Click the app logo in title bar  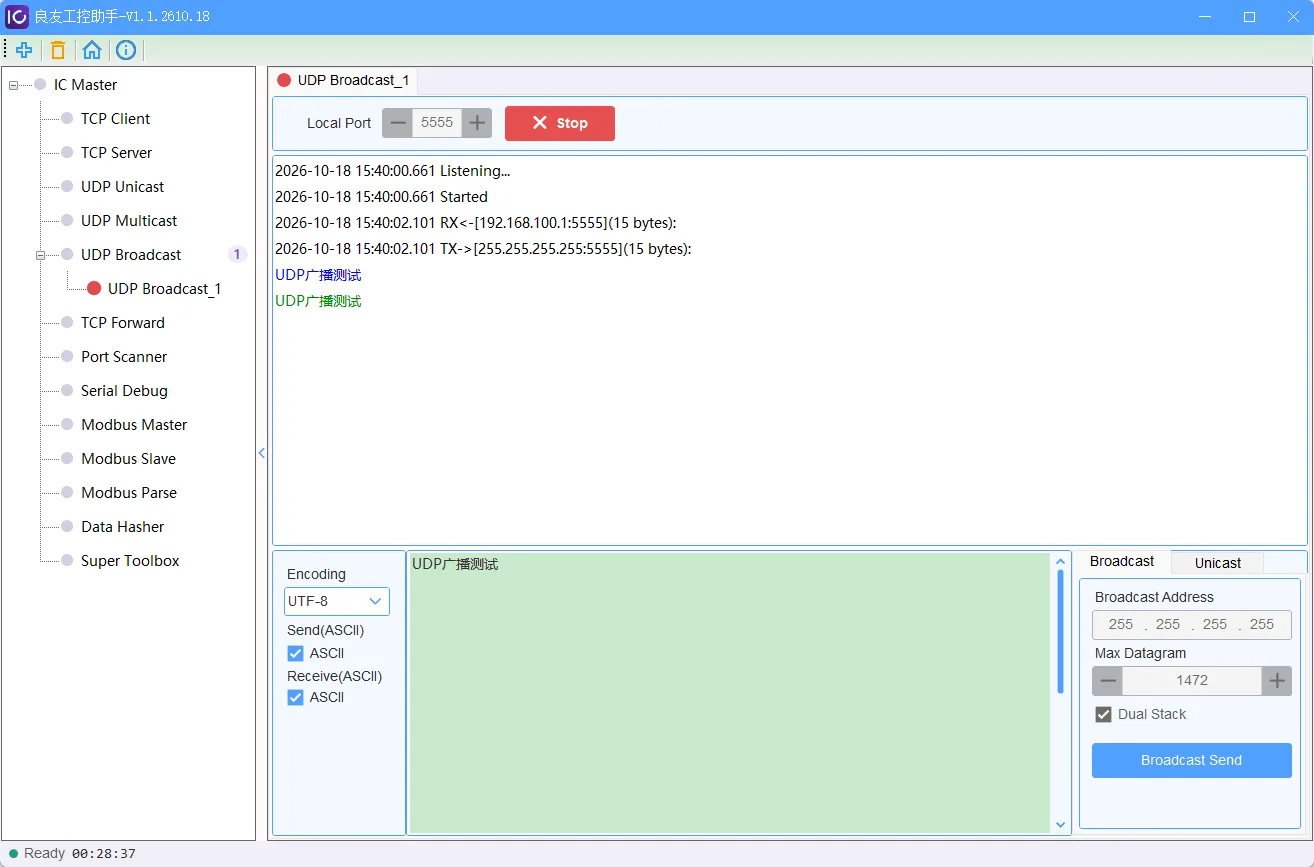17,17
